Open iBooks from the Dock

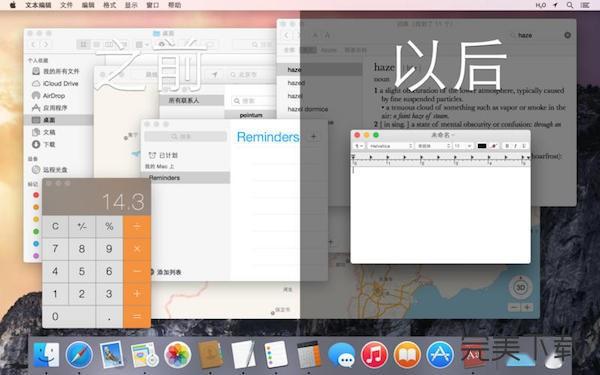[407, 355]
